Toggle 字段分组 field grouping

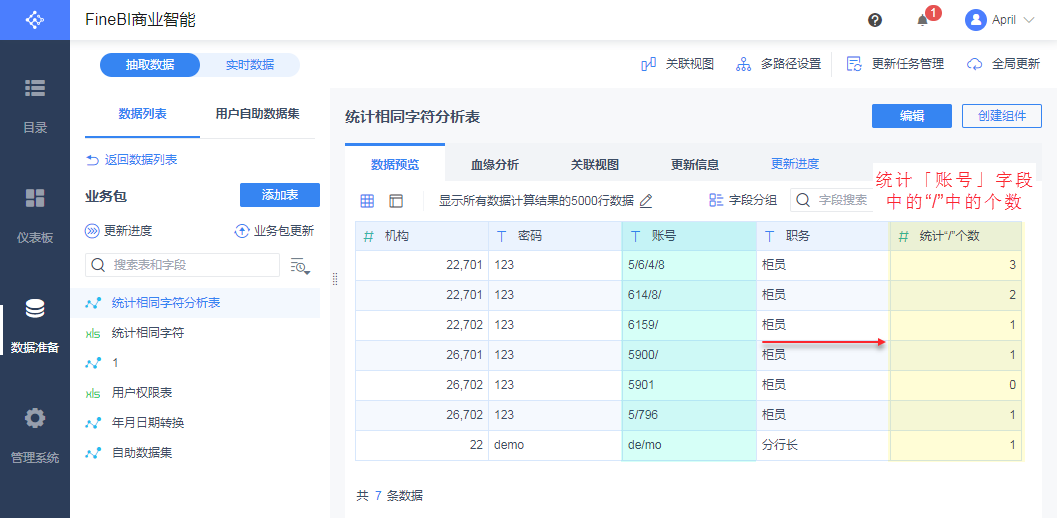(743, 200)
